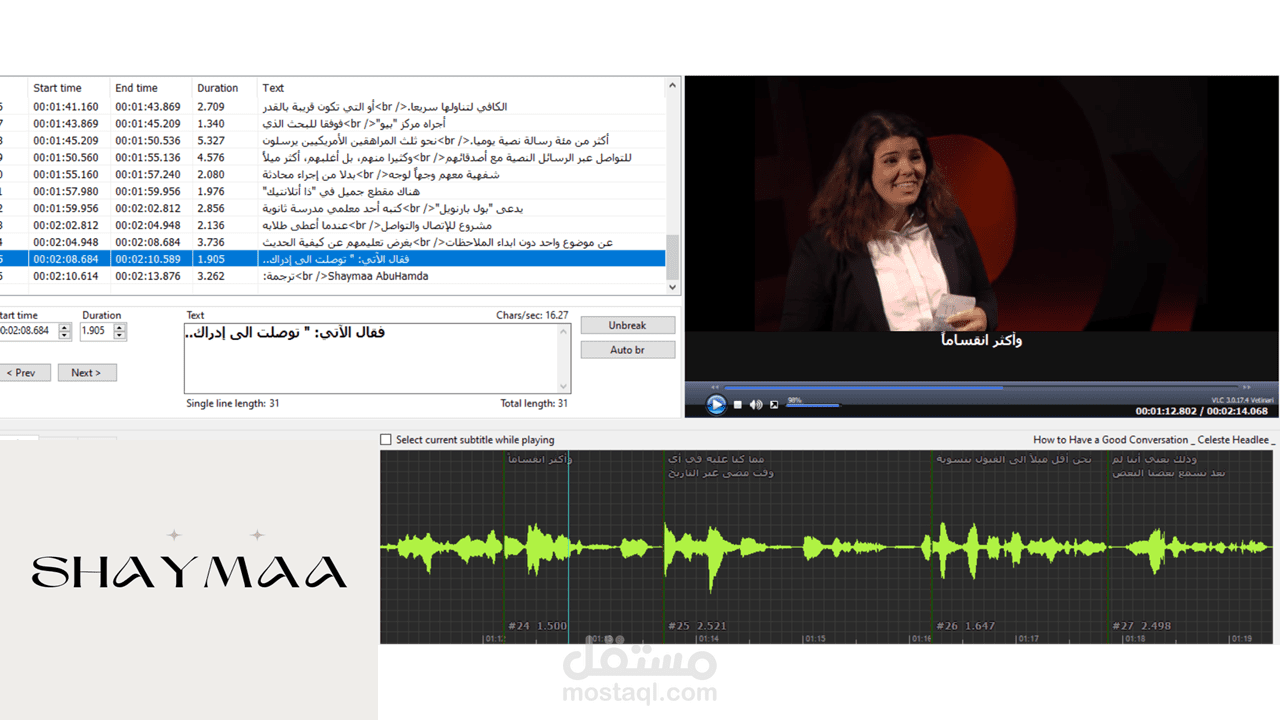The width and height of the screenshot is (1280, 720).
Task: Click into the subtitle Text edit box
Action: coord(371,358)
